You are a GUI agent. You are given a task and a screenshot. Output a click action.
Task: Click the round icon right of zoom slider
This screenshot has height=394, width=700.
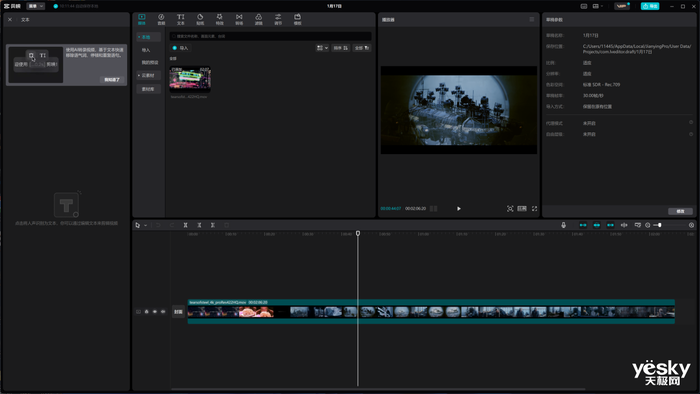pyautogui.click(x=692, y=225)
